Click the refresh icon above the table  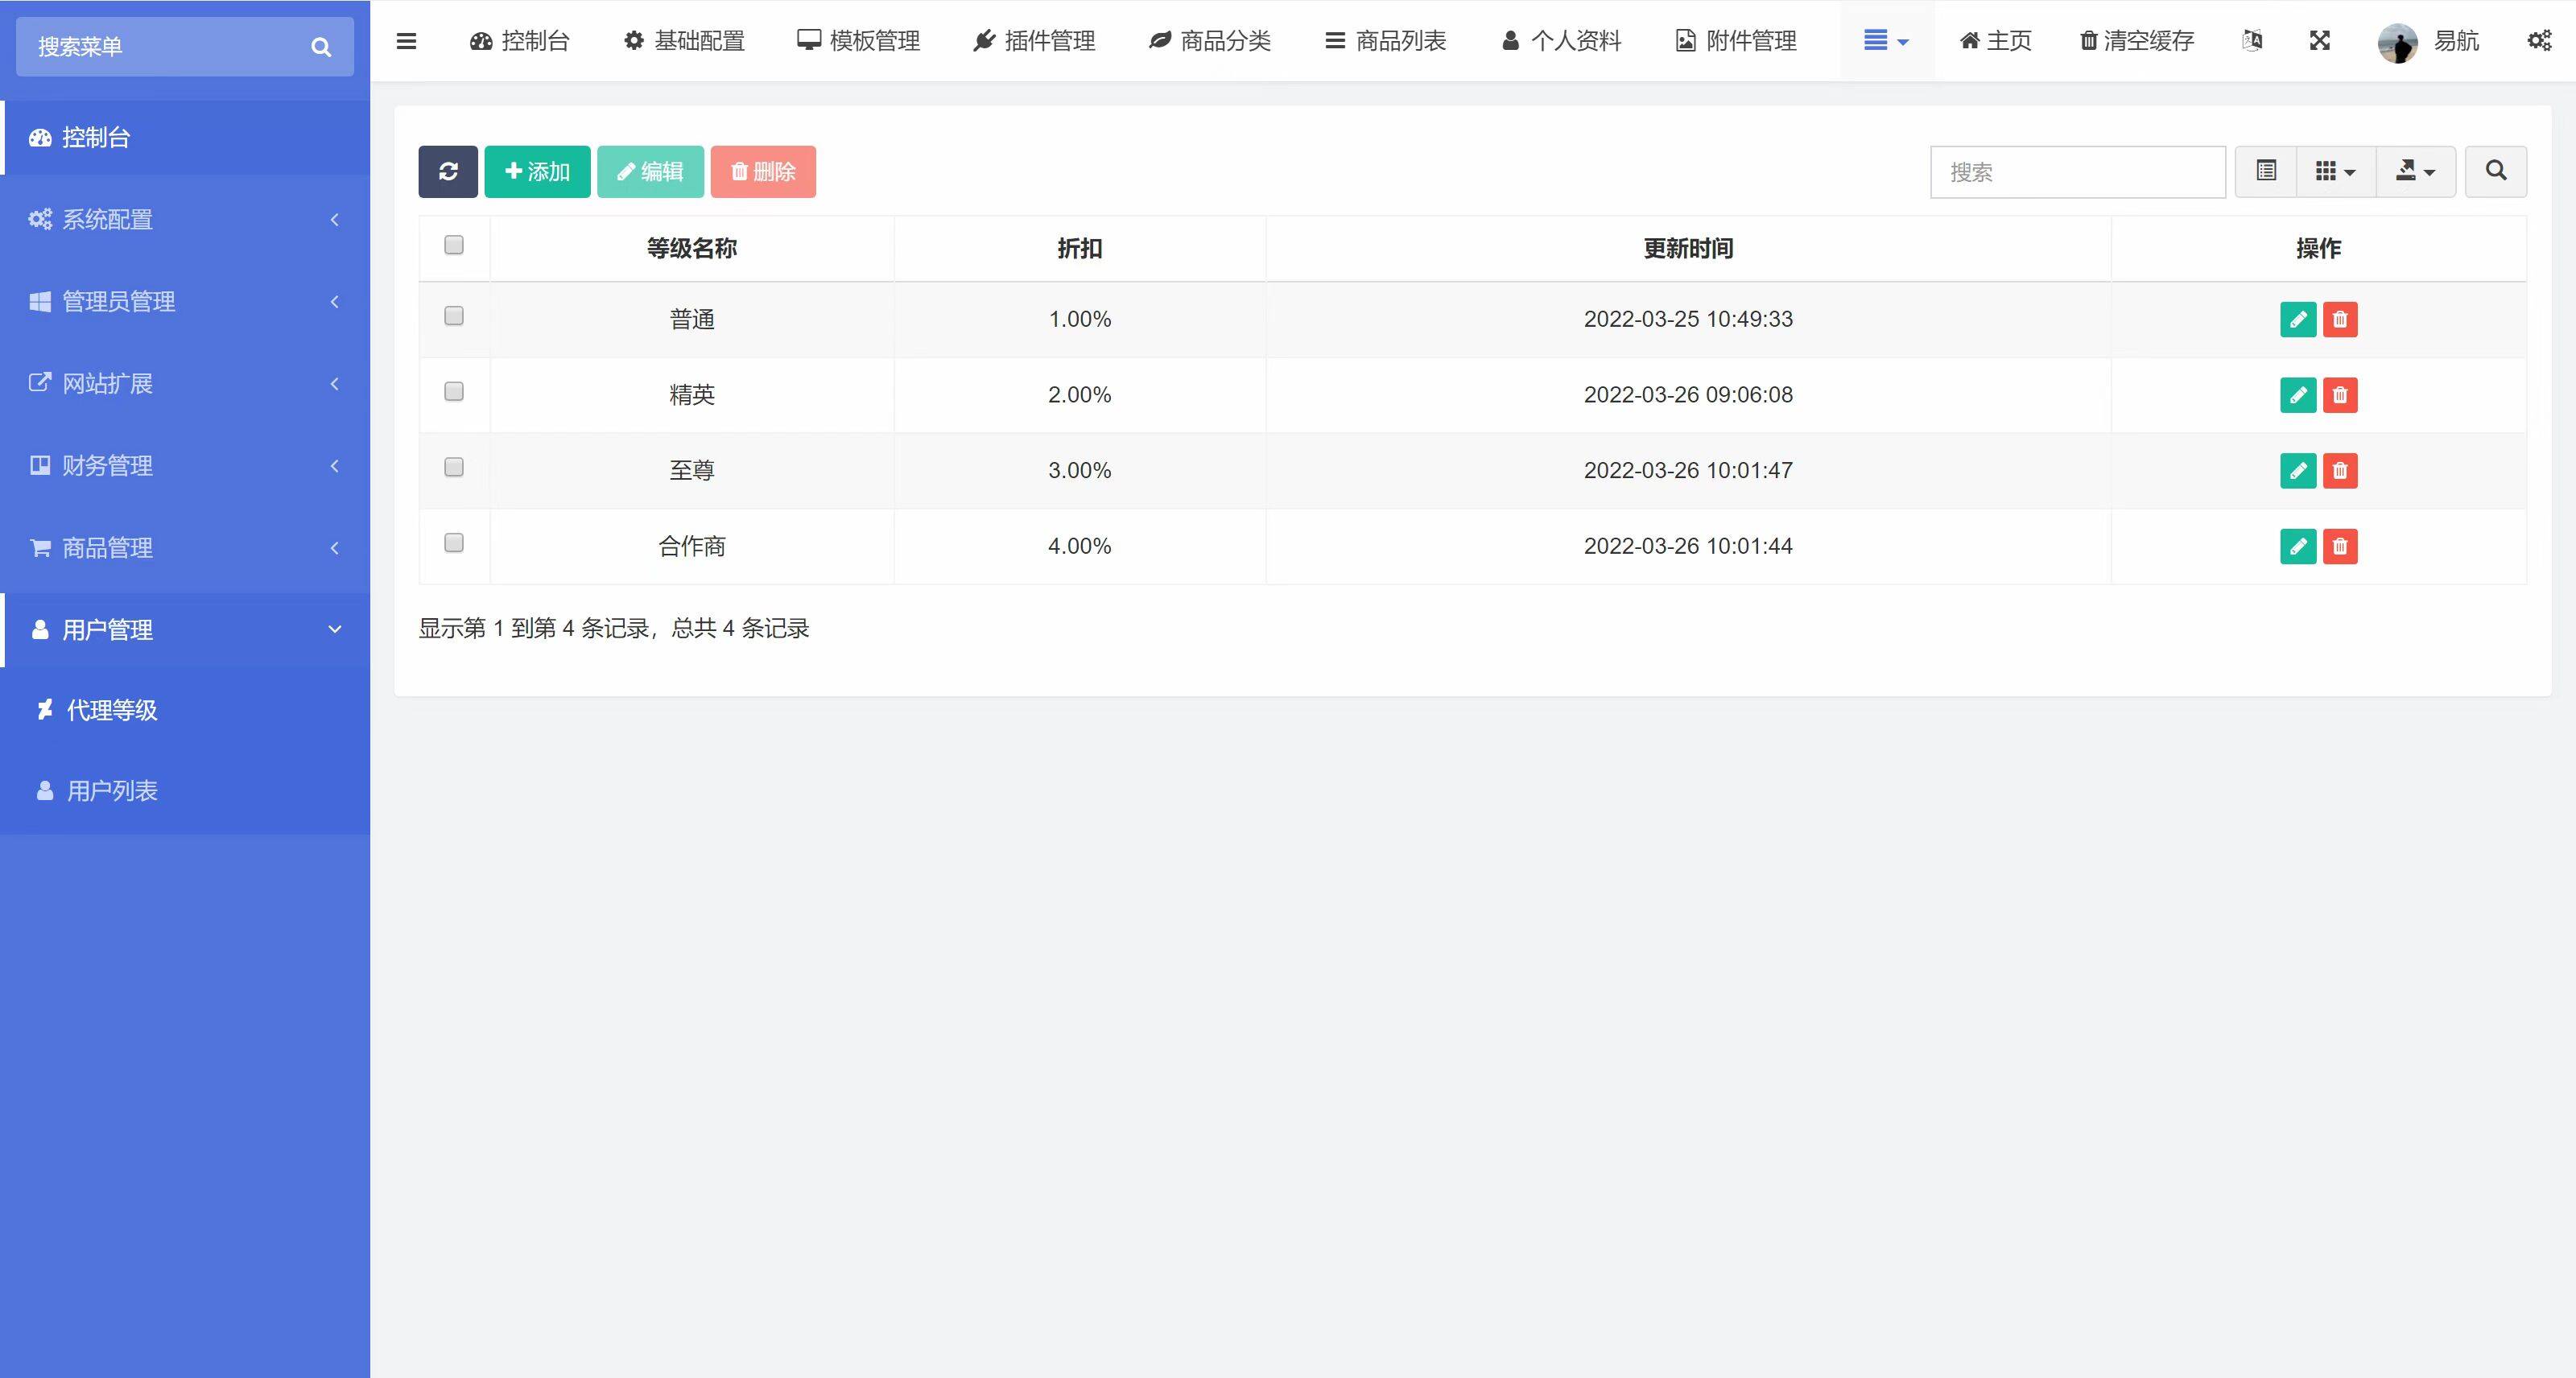[447, 171]
